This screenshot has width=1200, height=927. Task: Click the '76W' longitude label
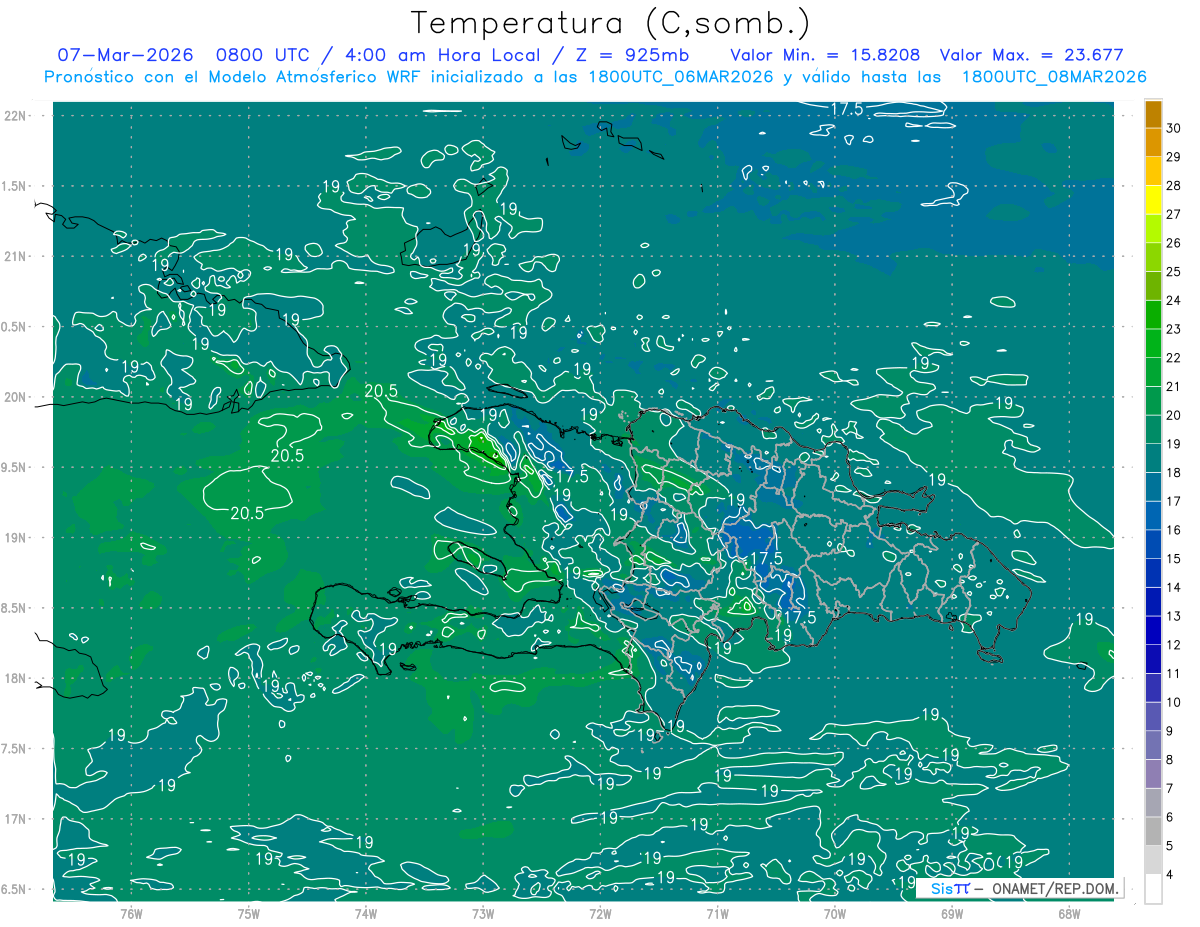[x=131, y=914]
